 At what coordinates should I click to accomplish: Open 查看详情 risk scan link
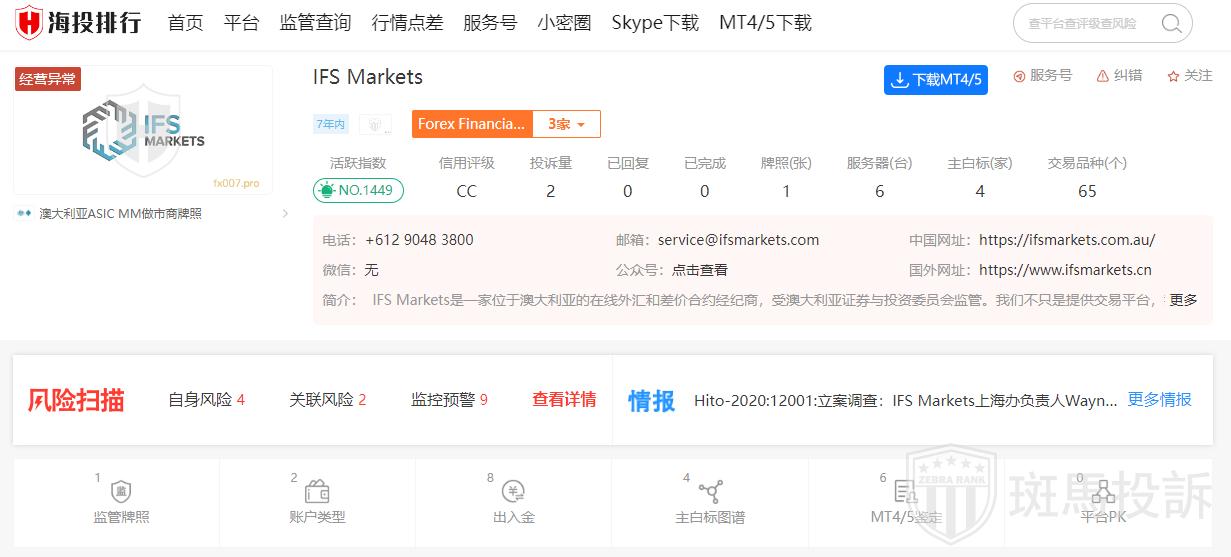click(x=564, y=400)
